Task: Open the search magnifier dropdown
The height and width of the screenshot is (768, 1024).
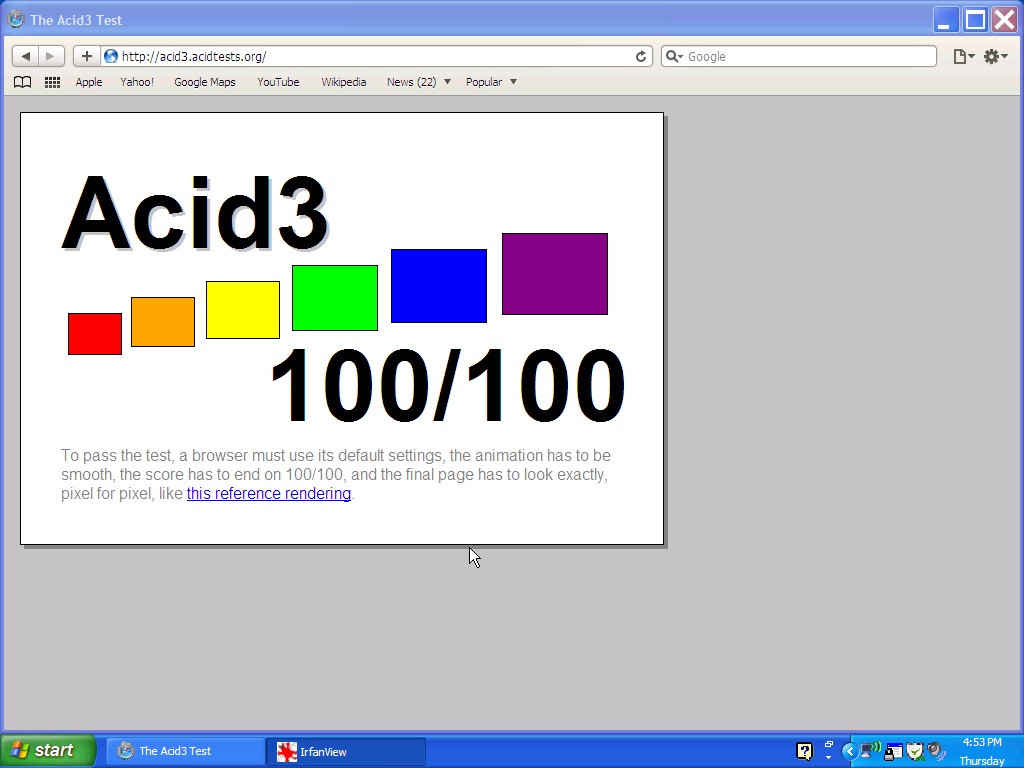Action: [674, 57]
